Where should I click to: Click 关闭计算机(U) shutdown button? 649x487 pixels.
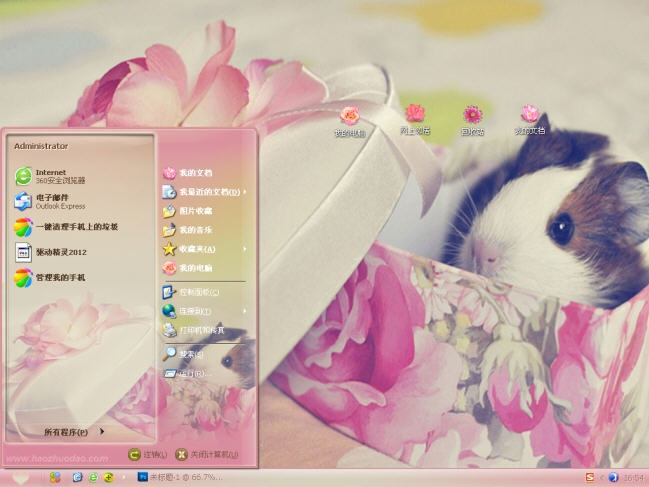[208, 454]
